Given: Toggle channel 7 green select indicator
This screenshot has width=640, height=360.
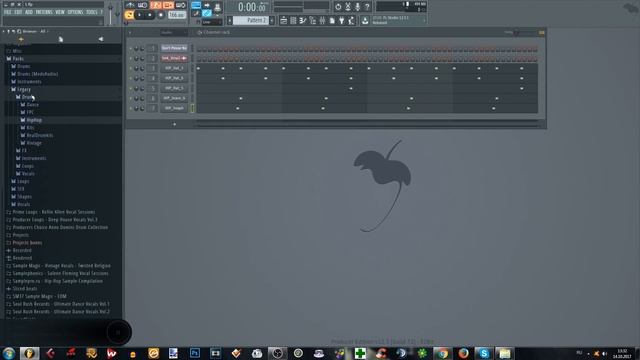Looking at the screenshot, I should [x=193, y=108].
